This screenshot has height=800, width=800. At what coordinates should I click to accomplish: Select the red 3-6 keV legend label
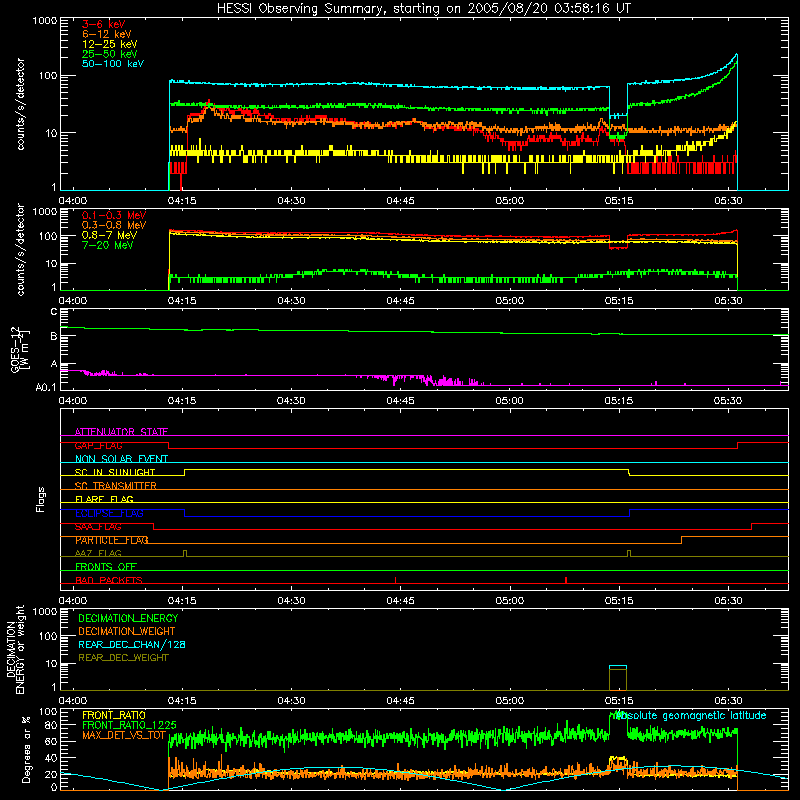[x=104, y=24]
